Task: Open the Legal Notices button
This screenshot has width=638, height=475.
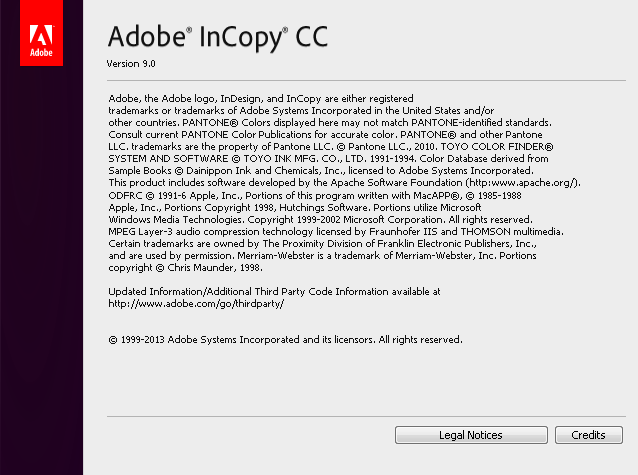Action: click(x=471, y=435)
